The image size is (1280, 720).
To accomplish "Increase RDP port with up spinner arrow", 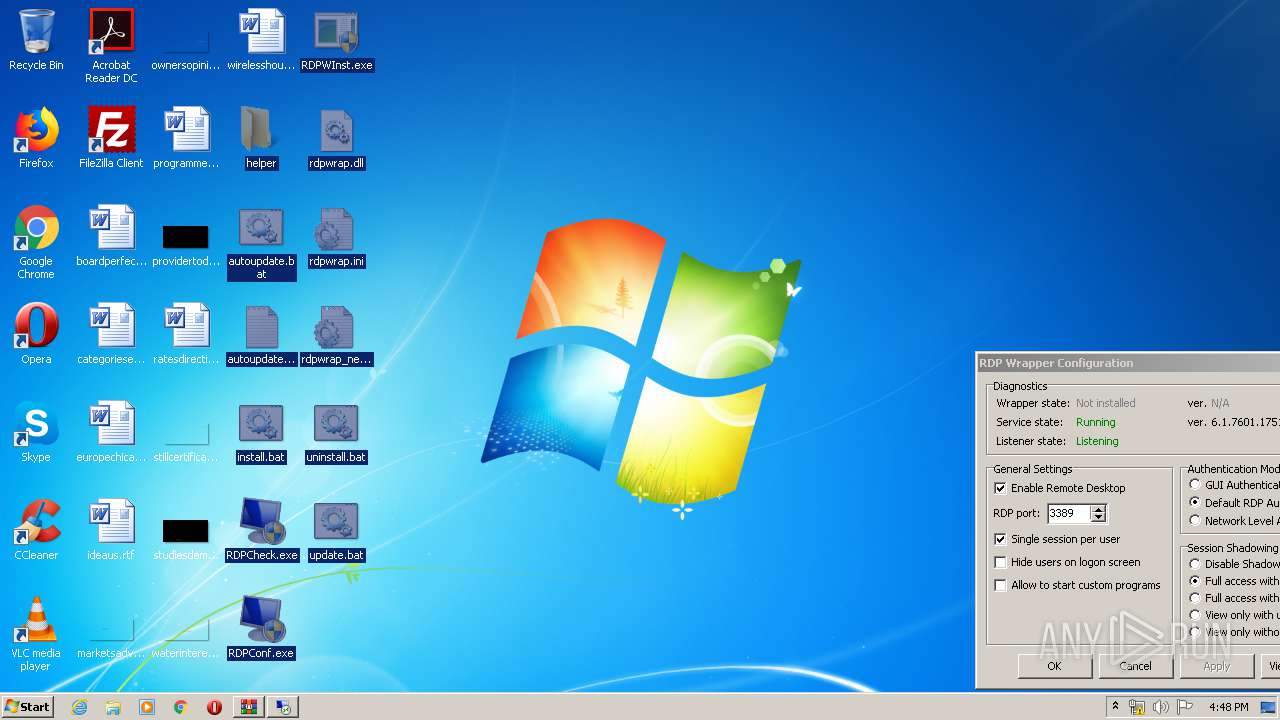I will coord(1098,509).
